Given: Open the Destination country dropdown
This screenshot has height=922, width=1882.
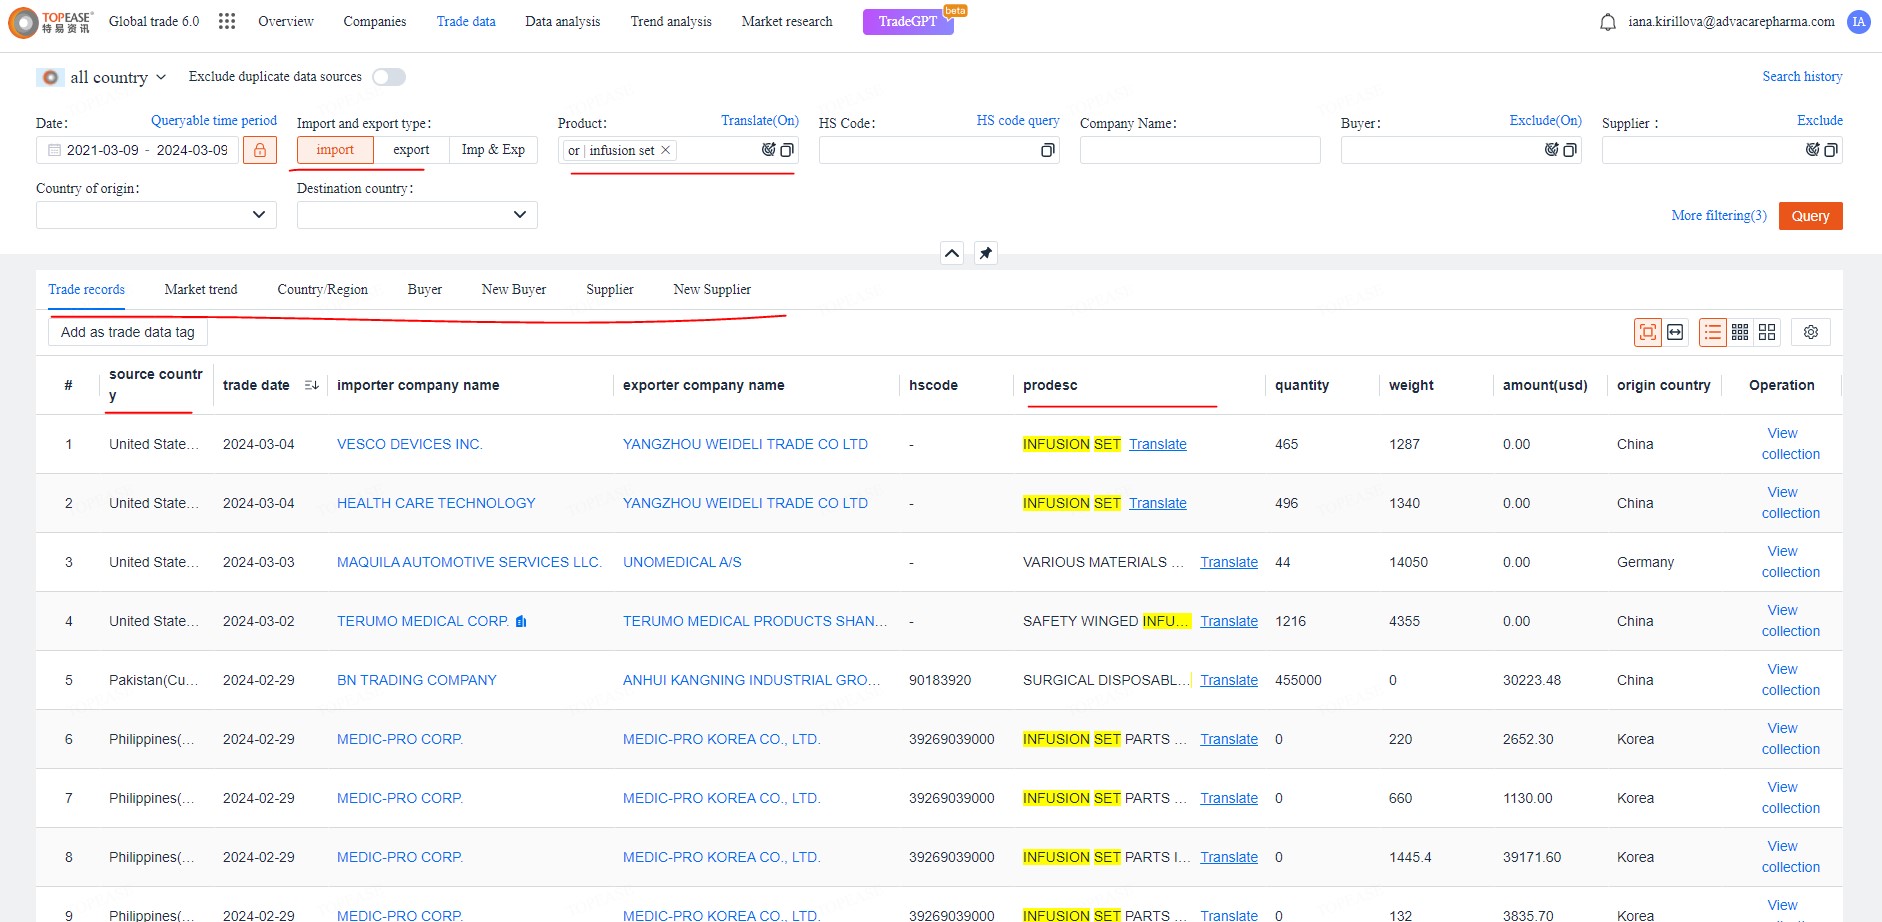Looking at the screenshot, I should point(417,215).
